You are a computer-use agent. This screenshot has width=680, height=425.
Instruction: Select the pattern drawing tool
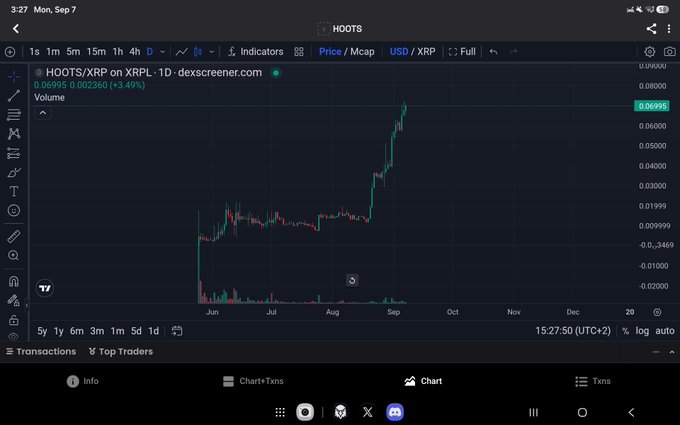14,134
